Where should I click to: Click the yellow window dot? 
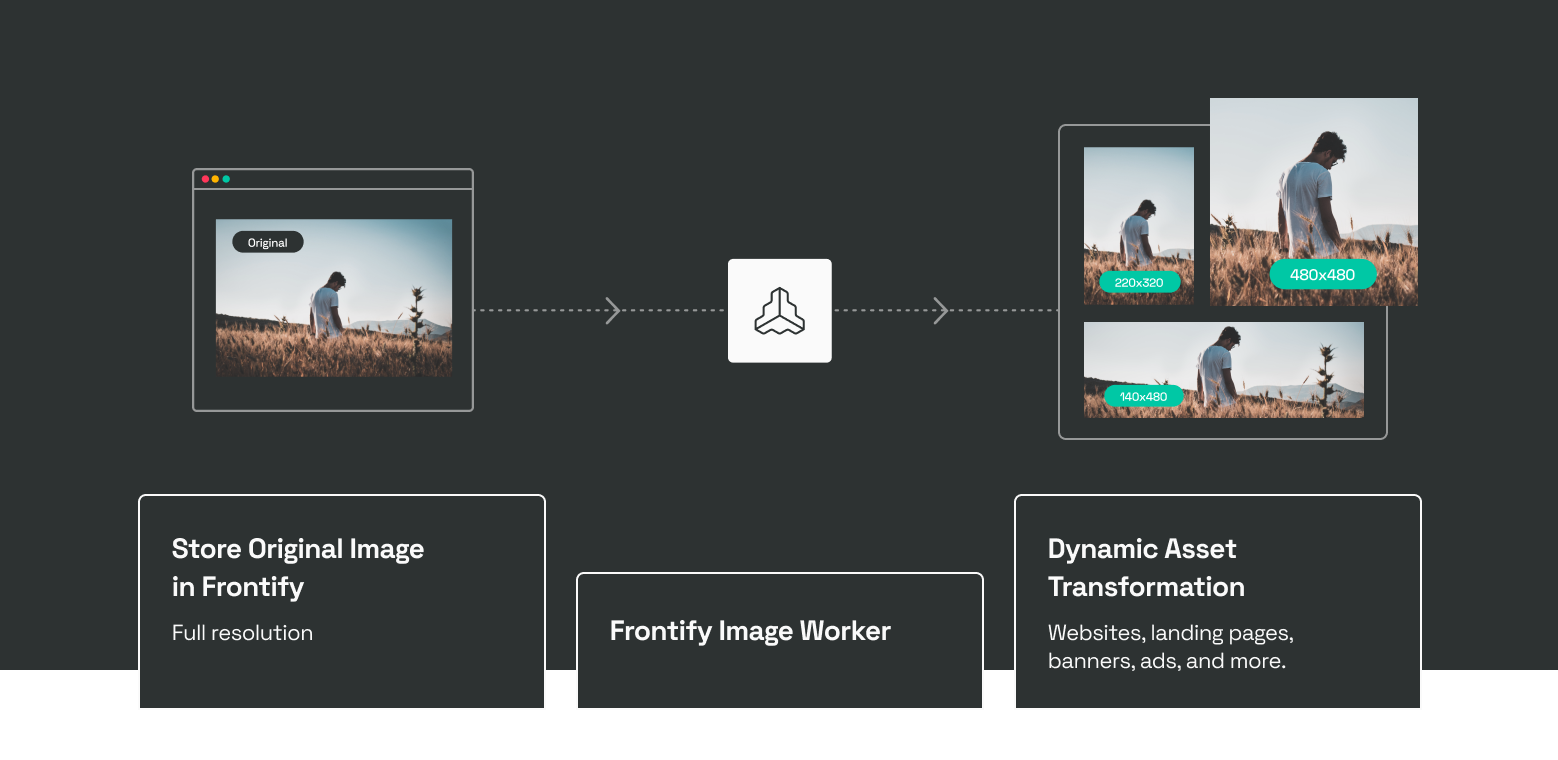click(x=216, y=179)
